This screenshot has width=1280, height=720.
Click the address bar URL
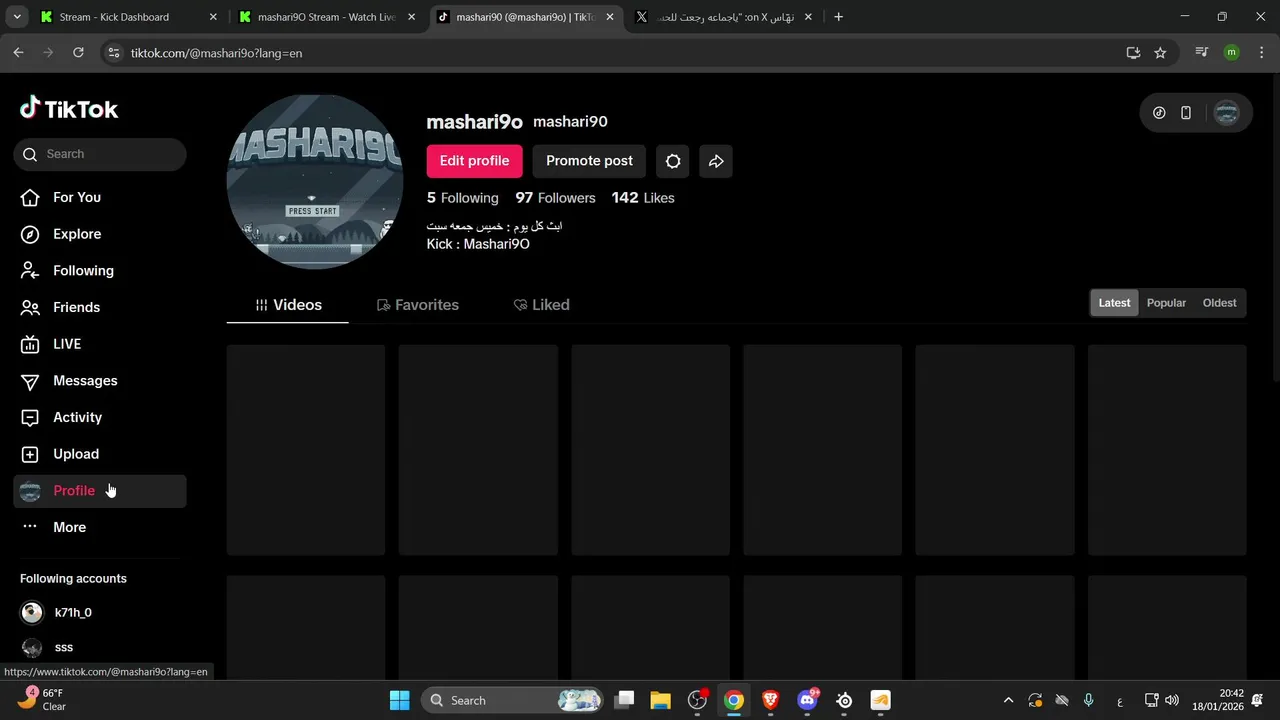coord(216,53)
